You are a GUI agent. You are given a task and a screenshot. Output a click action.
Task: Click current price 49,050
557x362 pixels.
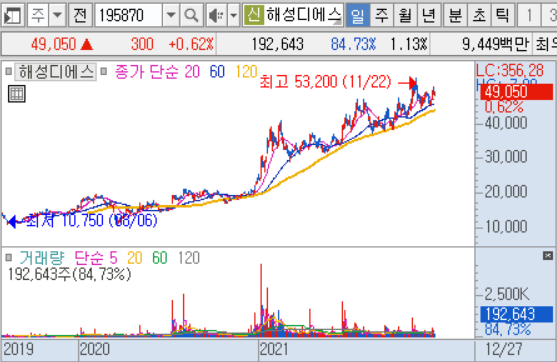click(x=54, y=45)
